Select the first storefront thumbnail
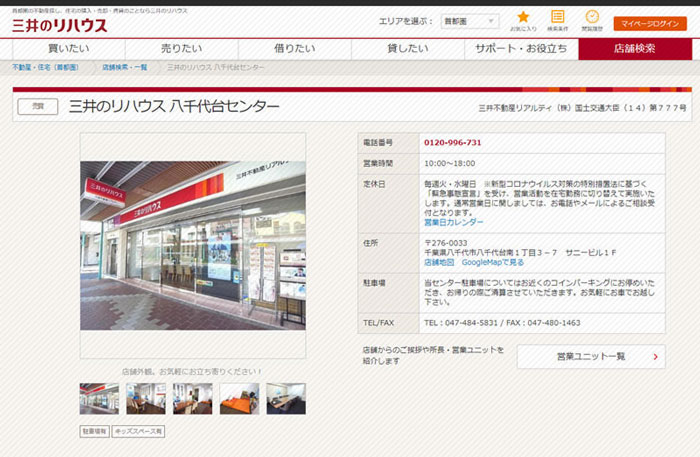The width and height of the screenshot is (700, 457). coord(99,399)
